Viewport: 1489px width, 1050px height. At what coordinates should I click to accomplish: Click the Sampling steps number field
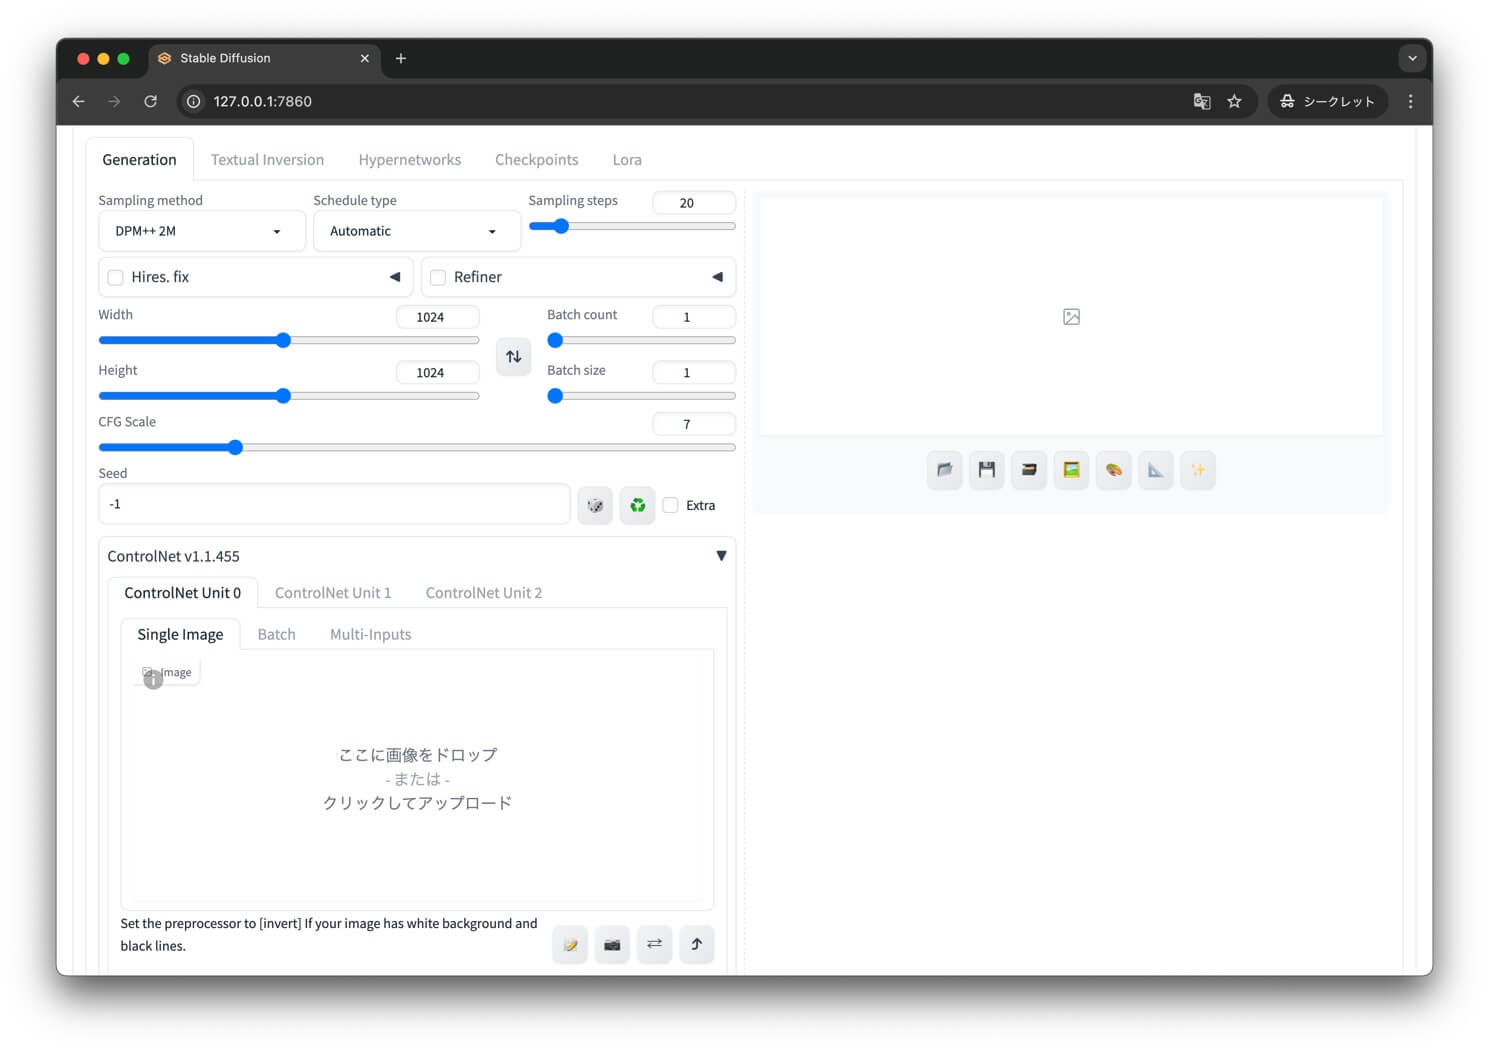pos(694,203)
